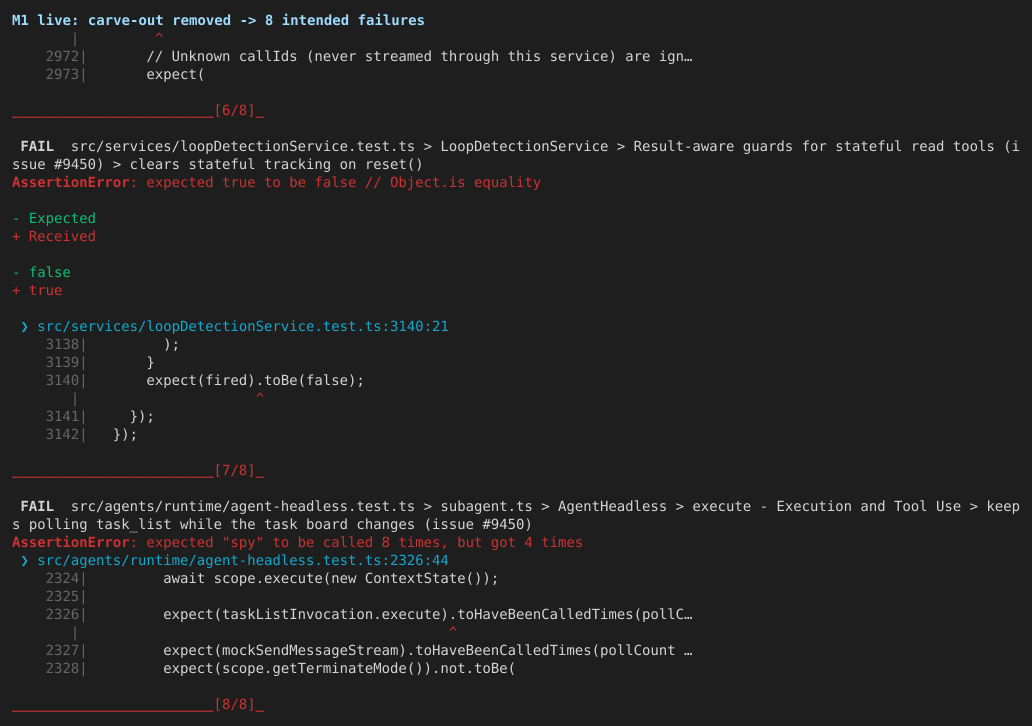
Task: Select the [7/8] failure separator
Action: 138,471
